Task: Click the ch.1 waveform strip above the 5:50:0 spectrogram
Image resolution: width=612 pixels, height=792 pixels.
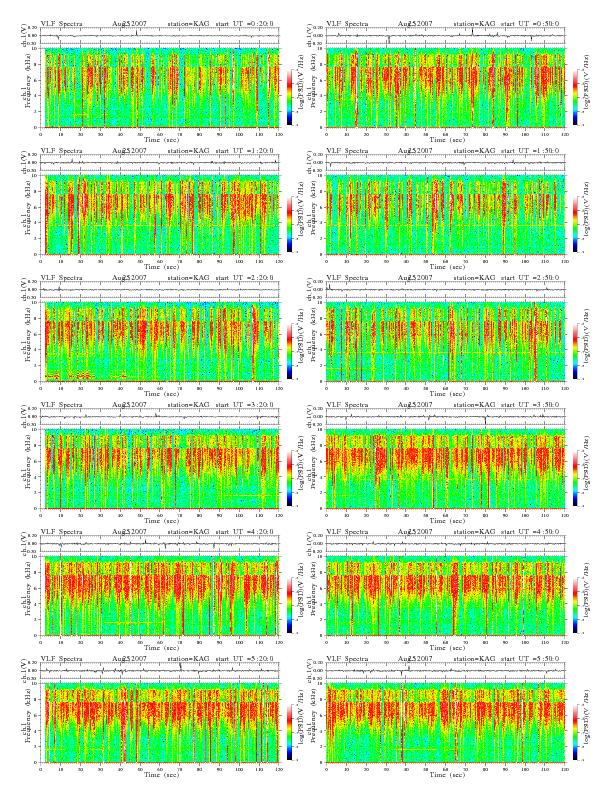Action: 445,670
